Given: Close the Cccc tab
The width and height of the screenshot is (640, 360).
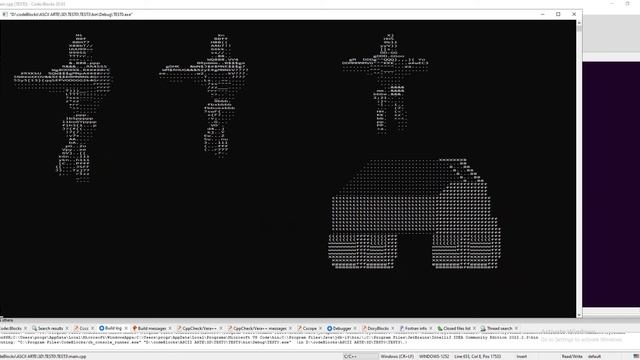Looking at the screenshot, I should point(92,328).
